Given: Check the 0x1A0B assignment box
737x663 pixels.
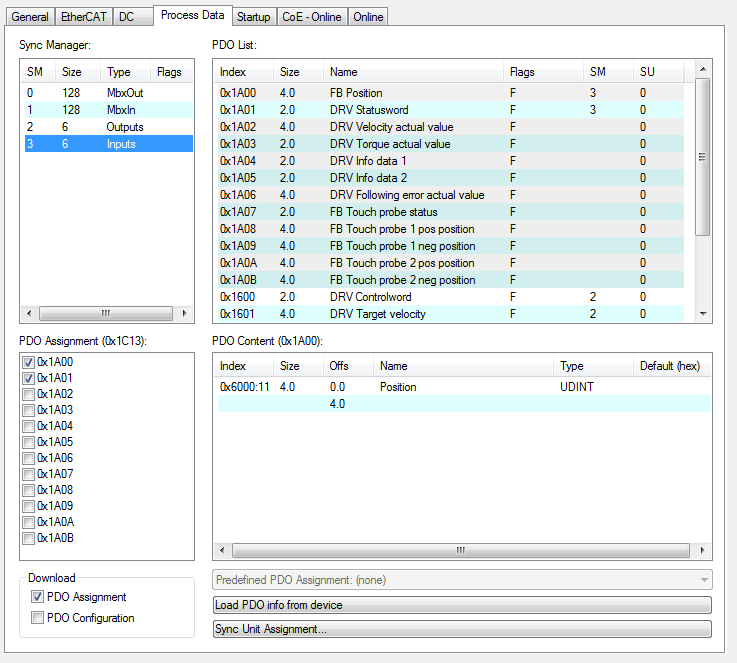Looking at the screenshot, I should (x=29, y=538).
